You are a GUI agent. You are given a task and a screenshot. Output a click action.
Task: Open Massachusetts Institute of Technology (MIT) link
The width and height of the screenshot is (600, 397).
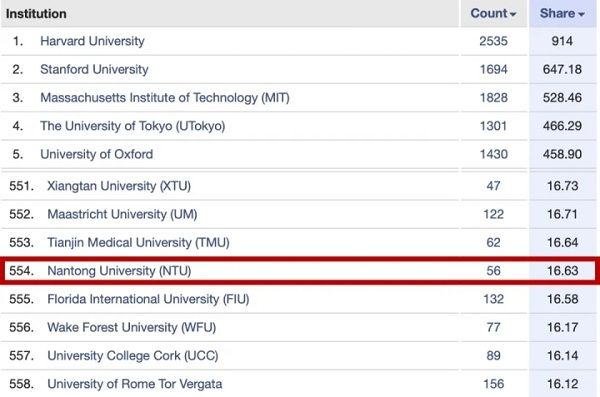pyautogui.click(x=165, y=98)
